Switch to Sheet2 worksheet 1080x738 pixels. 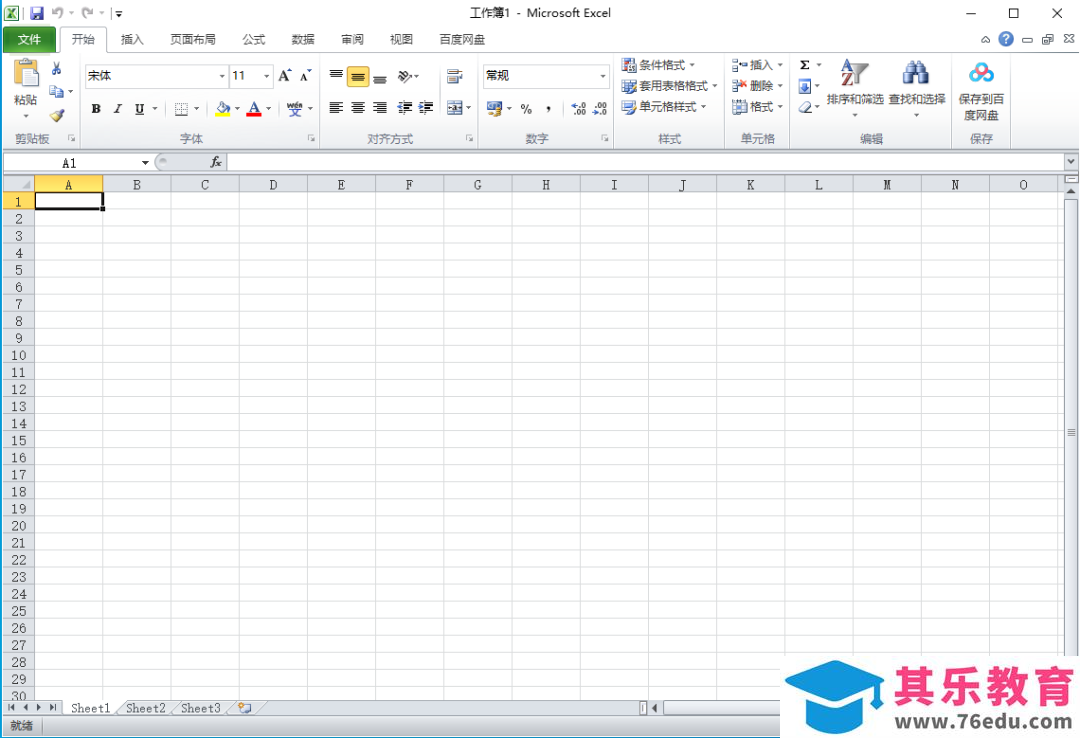tap(145, 708)
